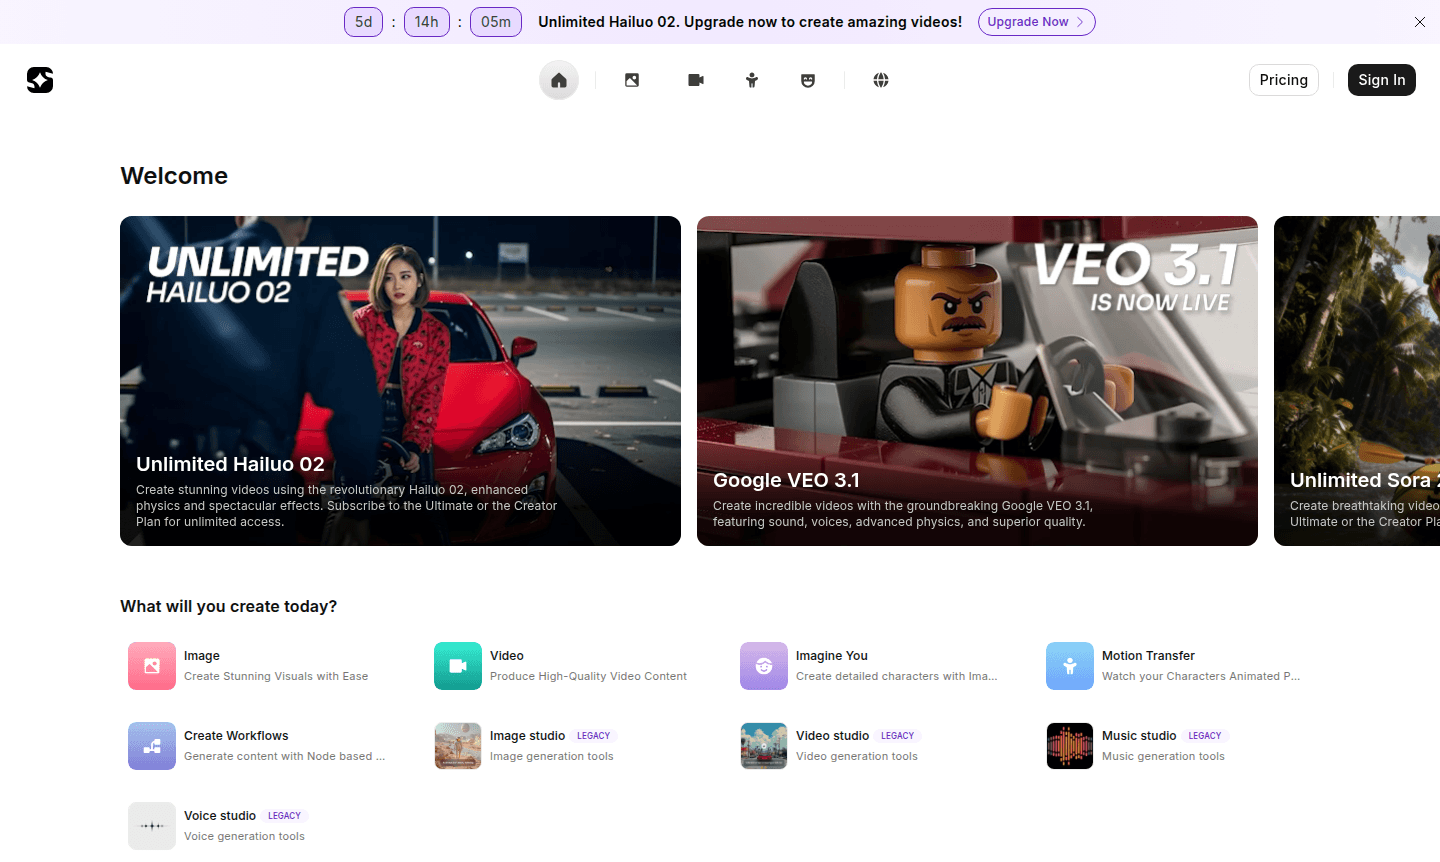Click the Sign In button

click(1381, 80)
